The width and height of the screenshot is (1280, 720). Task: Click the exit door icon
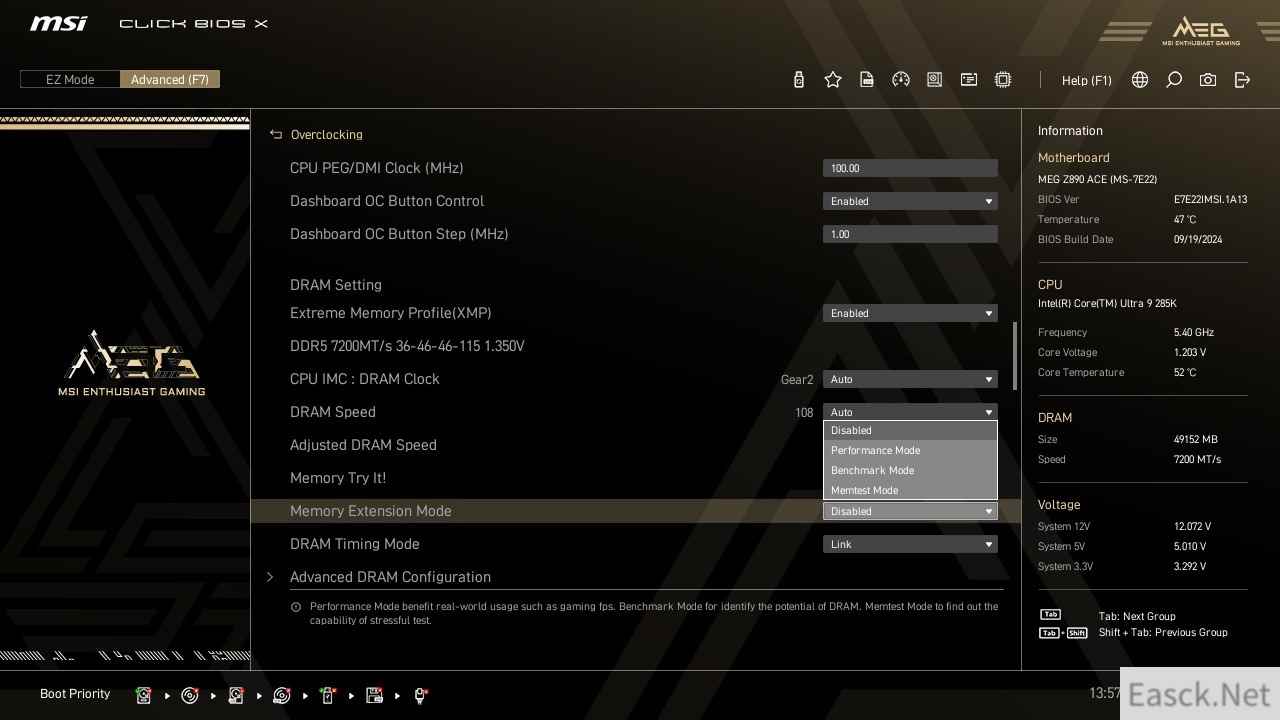[1242, 80]
